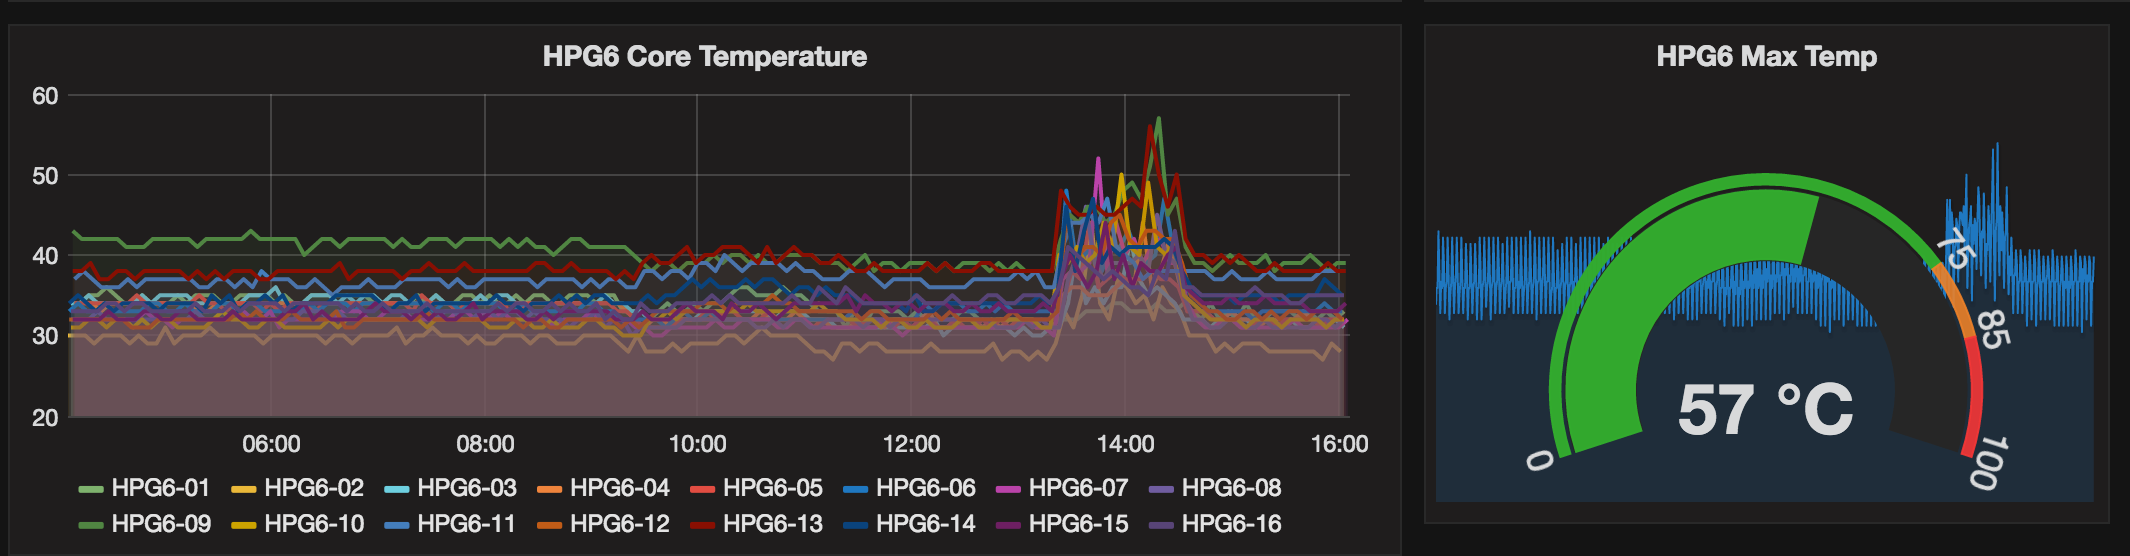
Task: Click the HPG6-13 legend label
Action: point(773,524)
